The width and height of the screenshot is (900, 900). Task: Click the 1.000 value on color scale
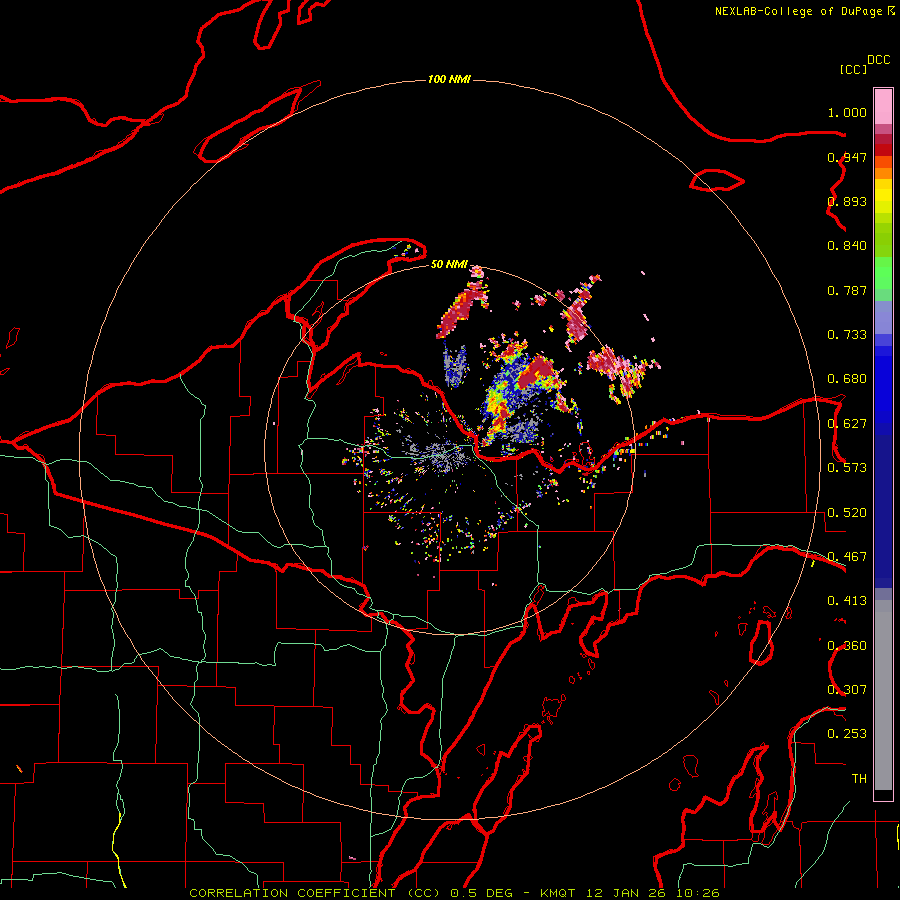coord(847,112)
